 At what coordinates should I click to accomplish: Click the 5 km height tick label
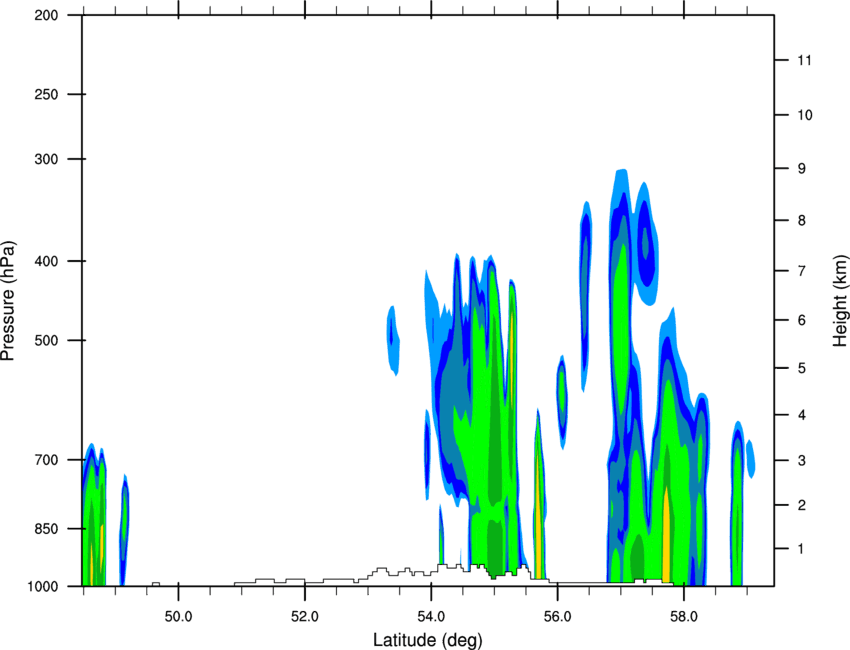802,369
